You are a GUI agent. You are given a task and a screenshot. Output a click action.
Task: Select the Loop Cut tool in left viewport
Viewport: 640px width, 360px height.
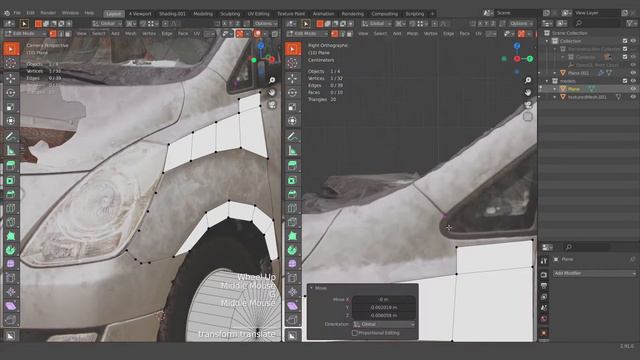(11, 209)
